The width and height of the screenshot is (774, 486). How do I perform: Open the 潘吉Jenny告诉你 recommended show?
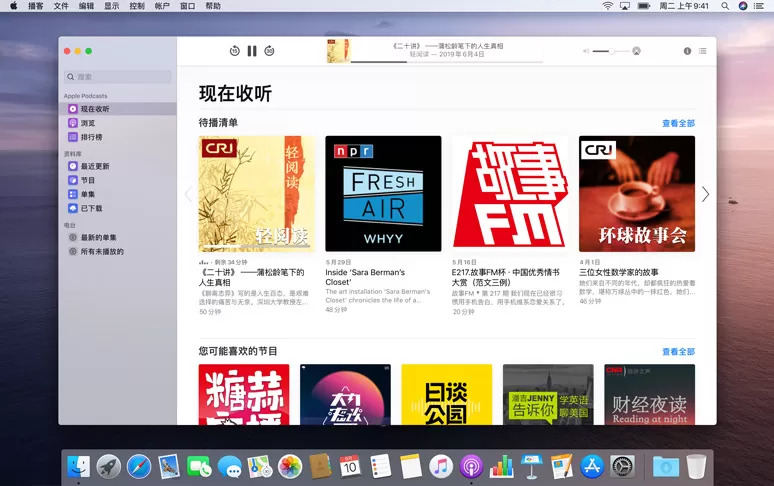point(548,394)
